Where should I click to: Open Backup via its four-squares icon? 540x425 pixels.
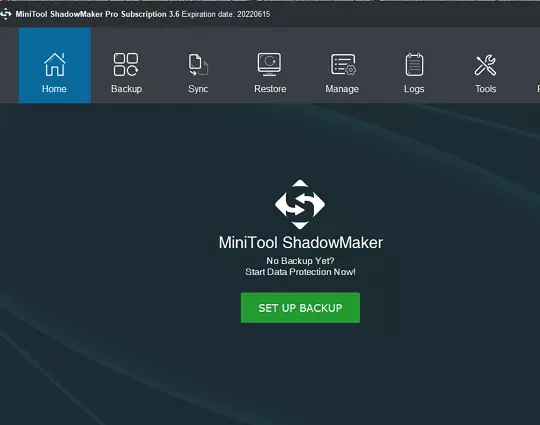(x=126, y=64)
